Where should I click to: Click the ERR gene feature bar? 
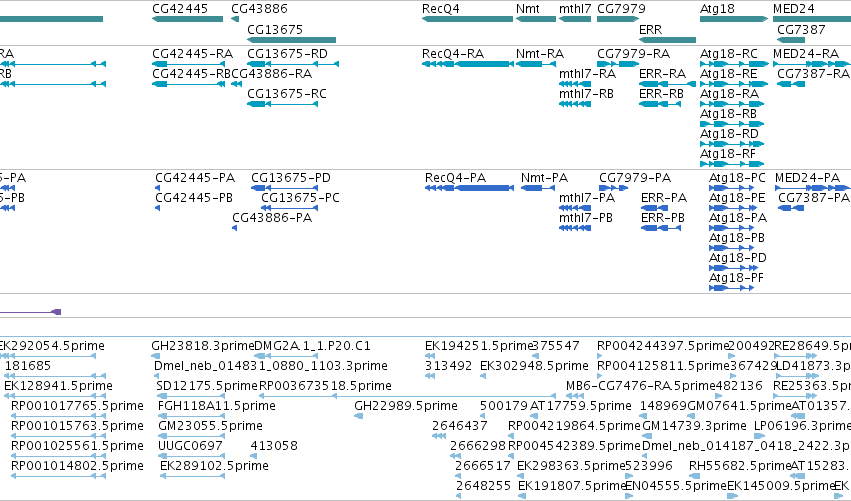point(667,40)
